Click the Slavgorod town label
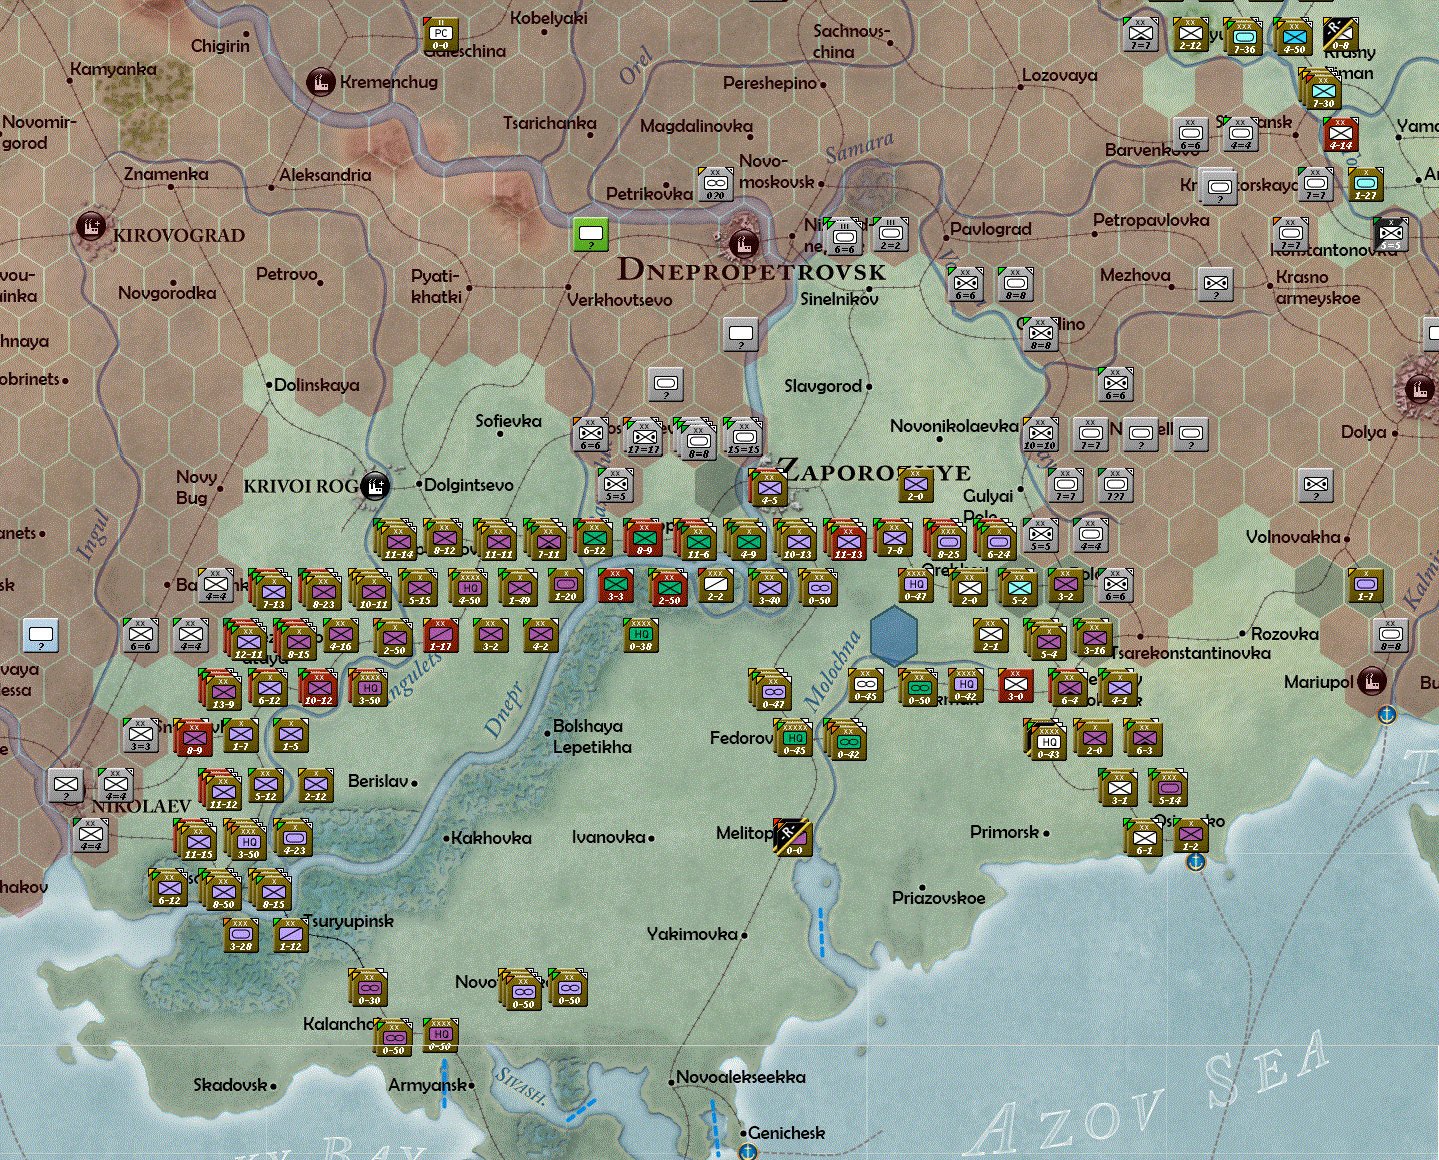Screen dimensions: 1439x1160 tap(823, 386)
